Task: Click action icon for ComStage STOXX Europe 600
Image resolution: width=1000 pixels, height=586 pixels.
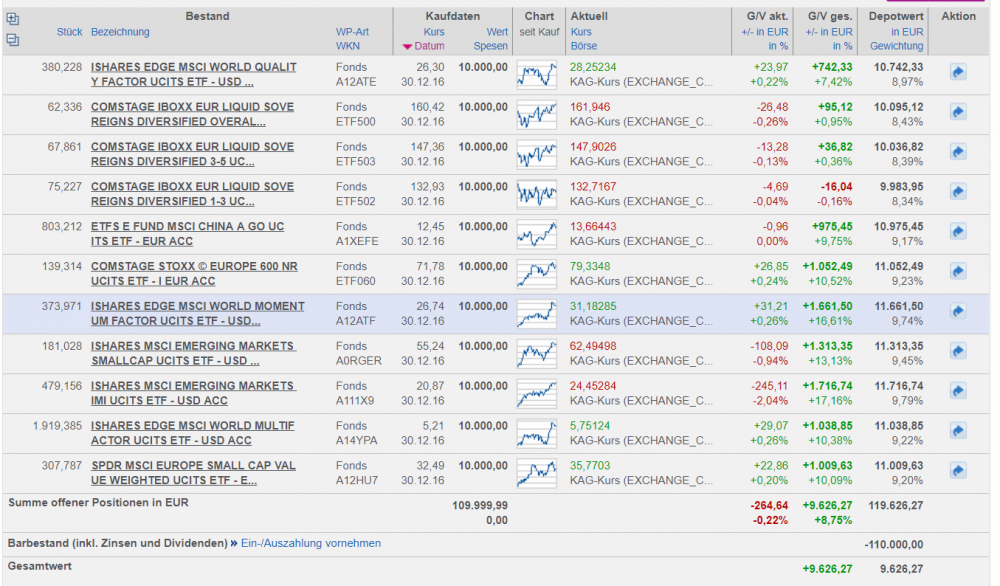Action: coord(957,272)
